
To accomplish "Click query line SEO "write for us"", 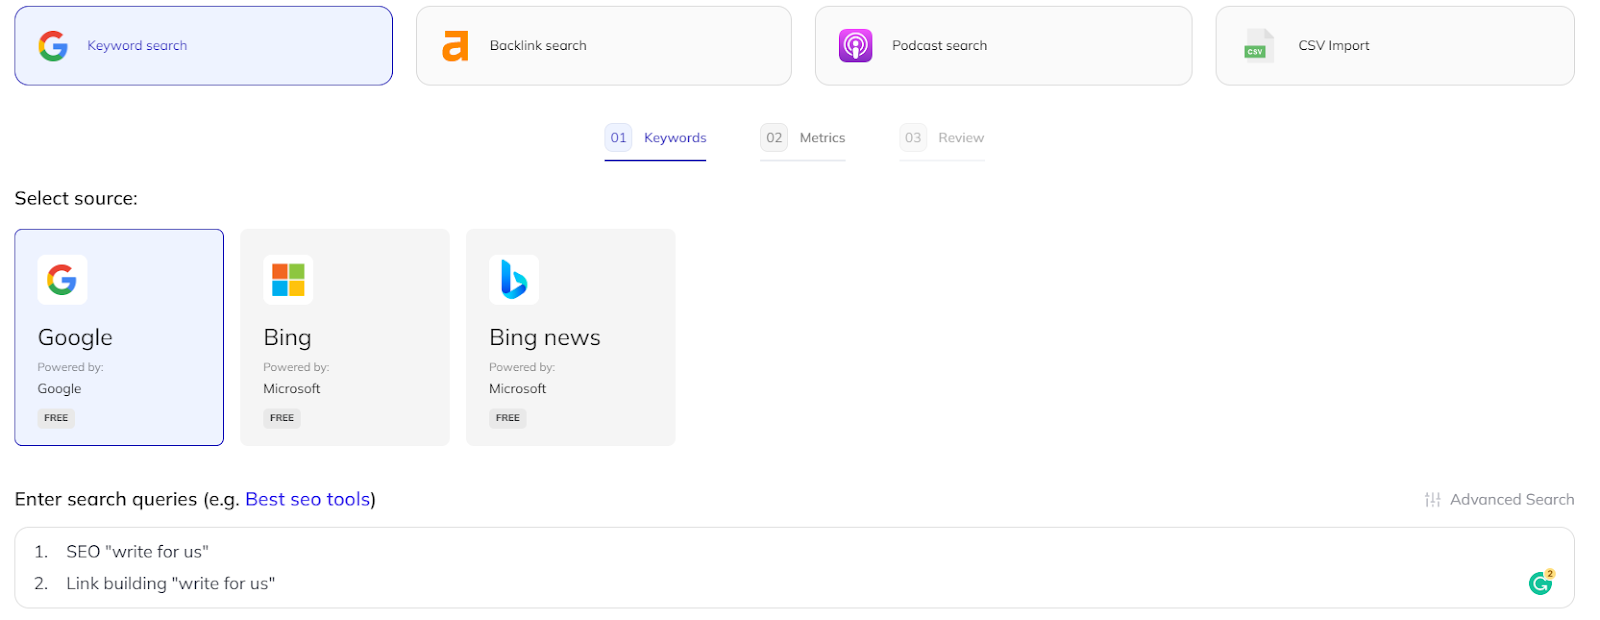I will coord(137,552).
